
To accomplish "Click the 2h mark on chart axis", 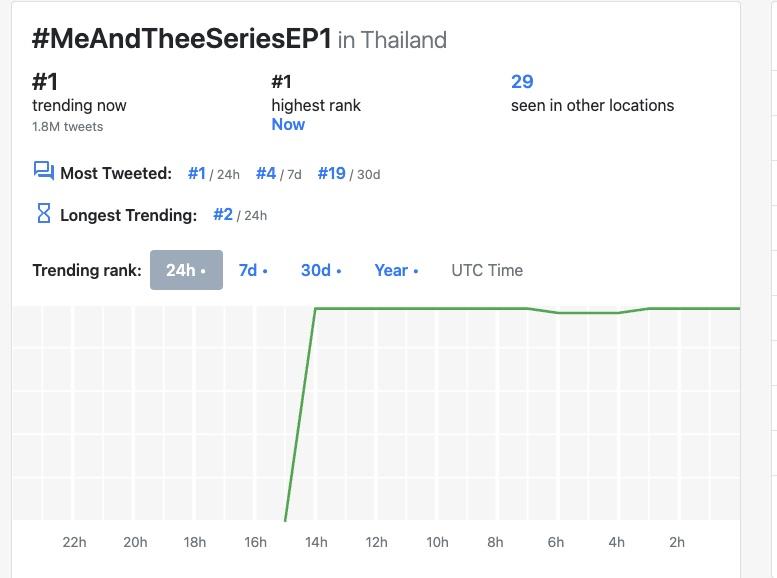I will pos(677,542).
